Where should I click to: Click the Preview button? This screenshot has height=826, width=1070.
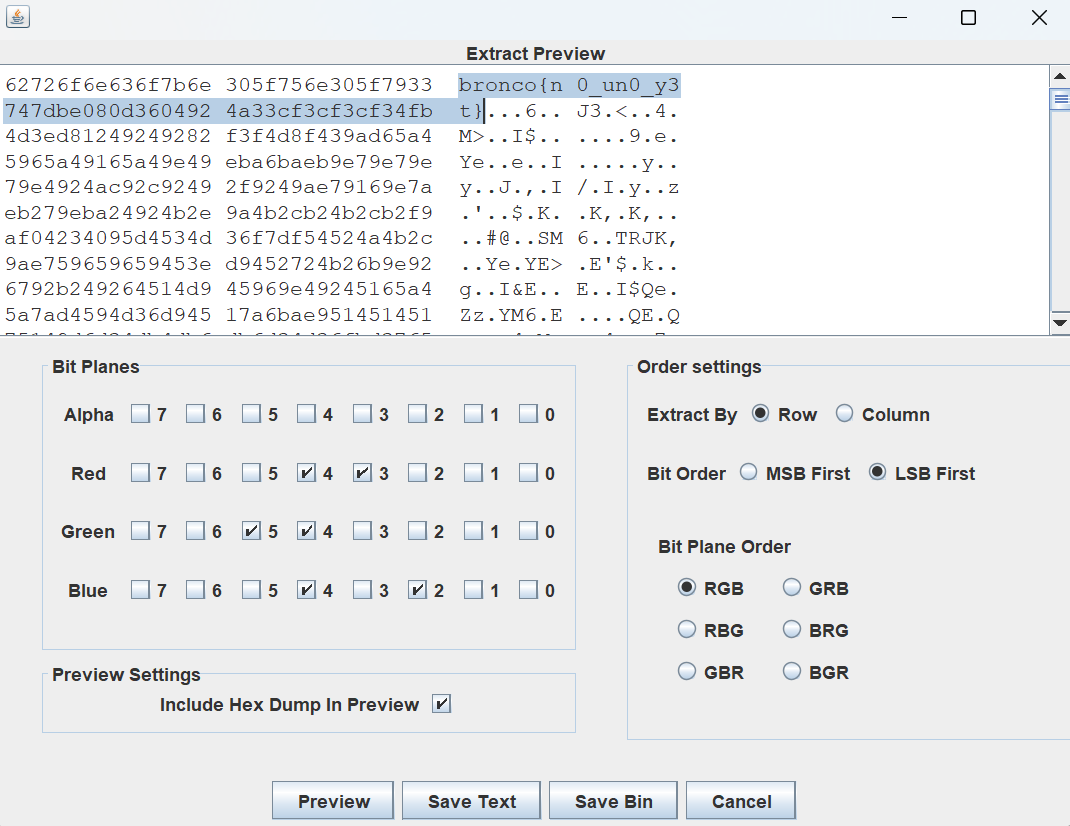click(x=333, y=801)
